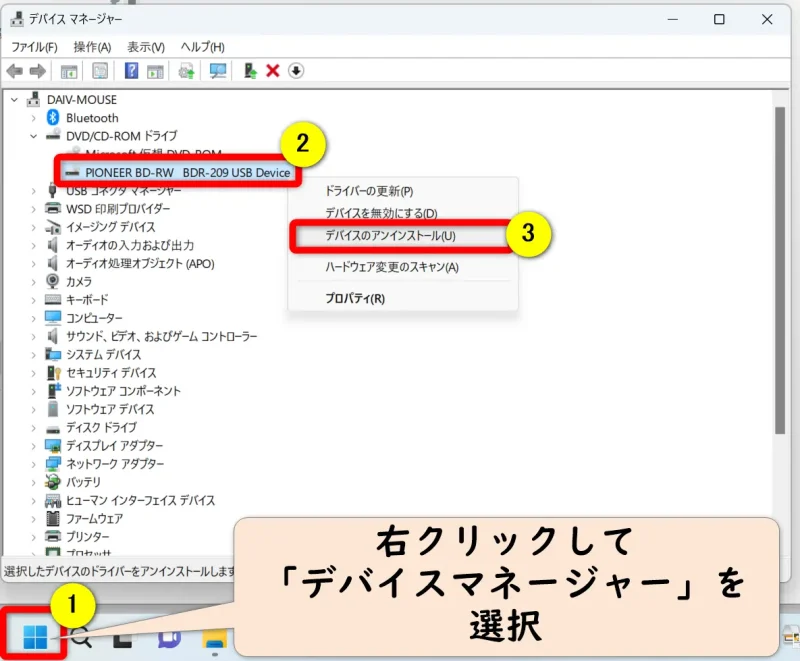Expand the ディスク ドライブ chevron

(x=34, y=427)
